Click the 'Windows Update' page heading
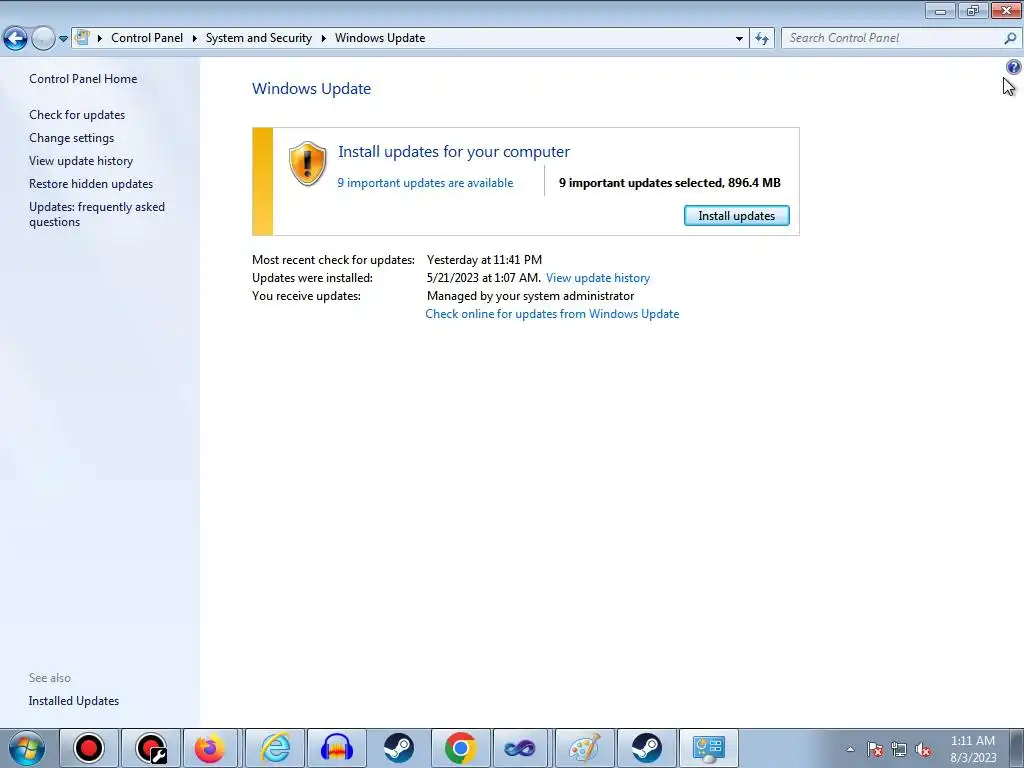Screen dimensions: 1024x768 click(x=312, y=89)
